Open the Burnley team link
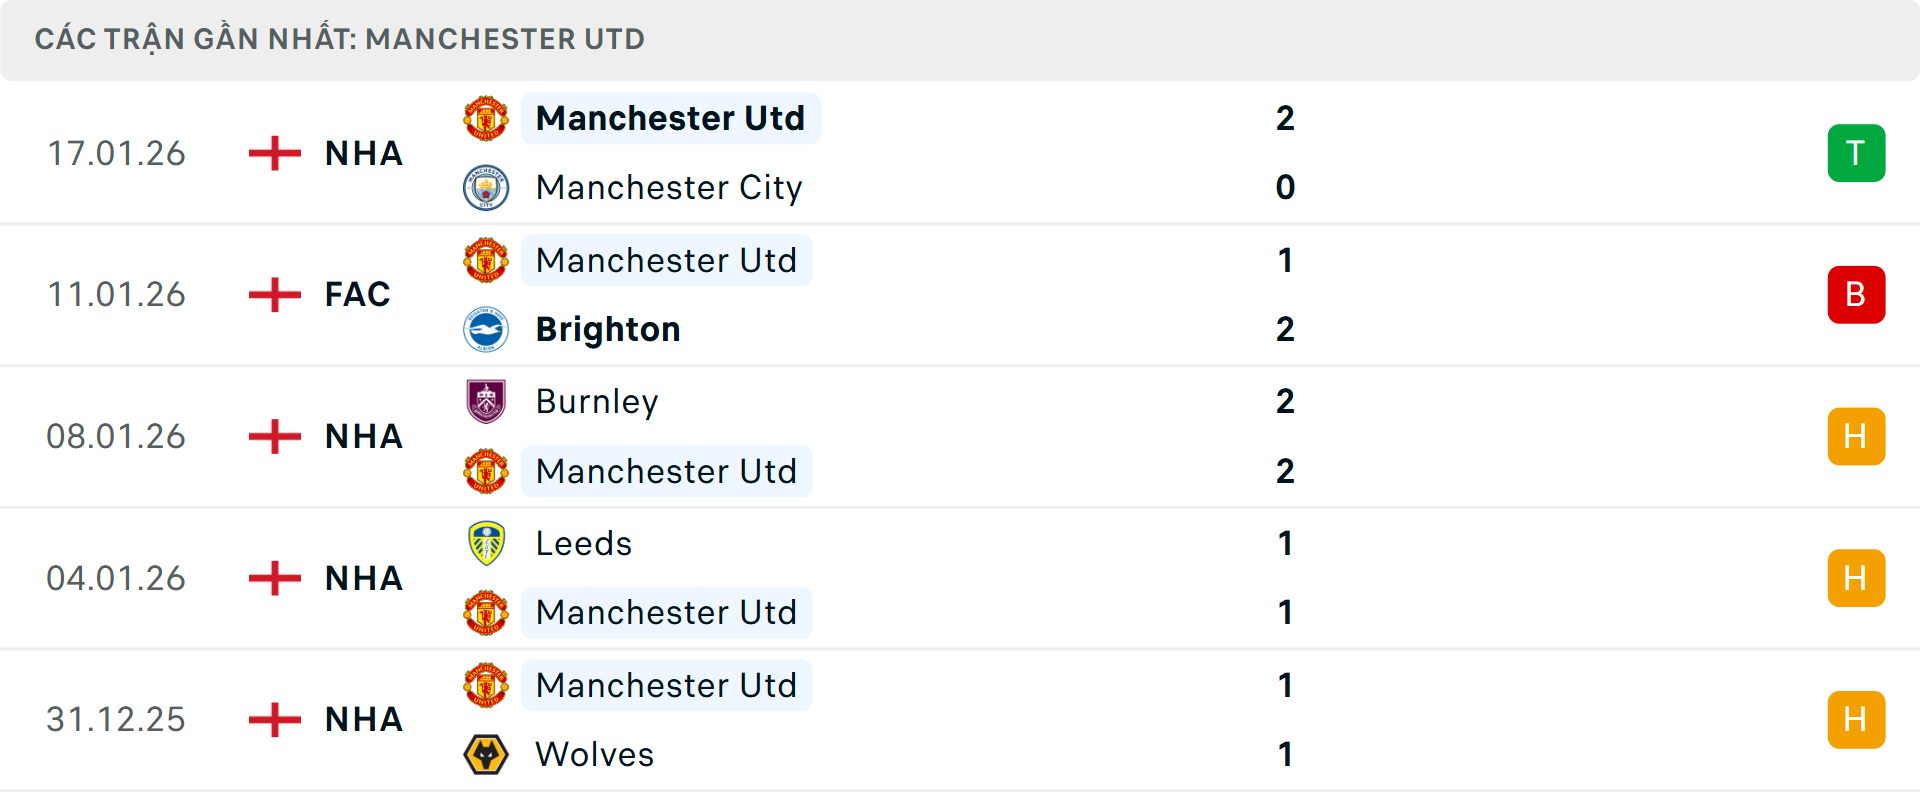 (x=596, y=402)
